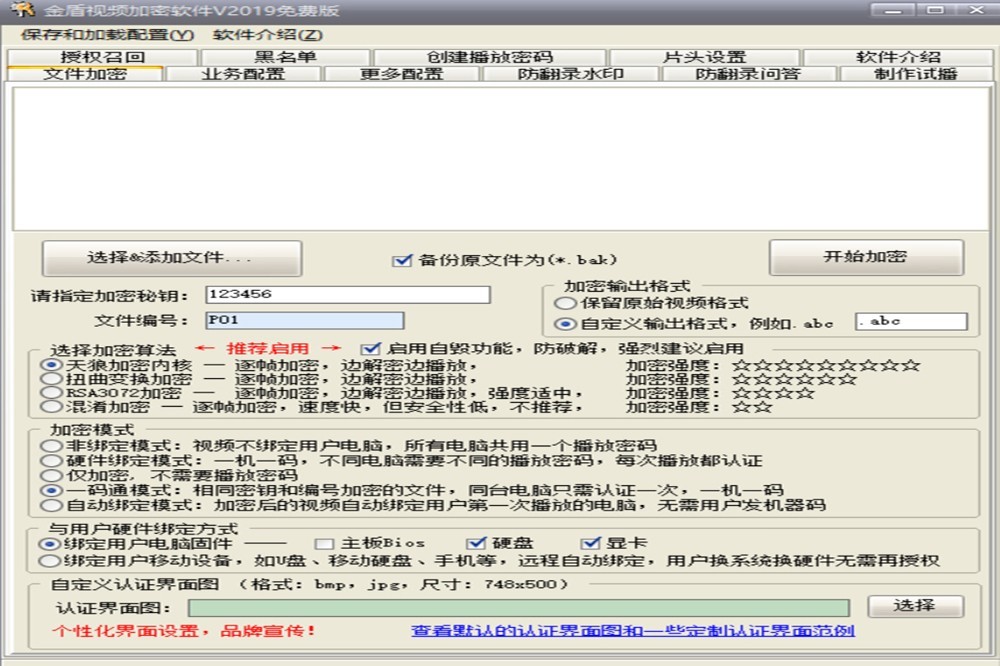Choose the RSA3072加密 algorithm
The height and width of the screenshot is (666, 1000).
pyautogui.click(x=49, y=393)
